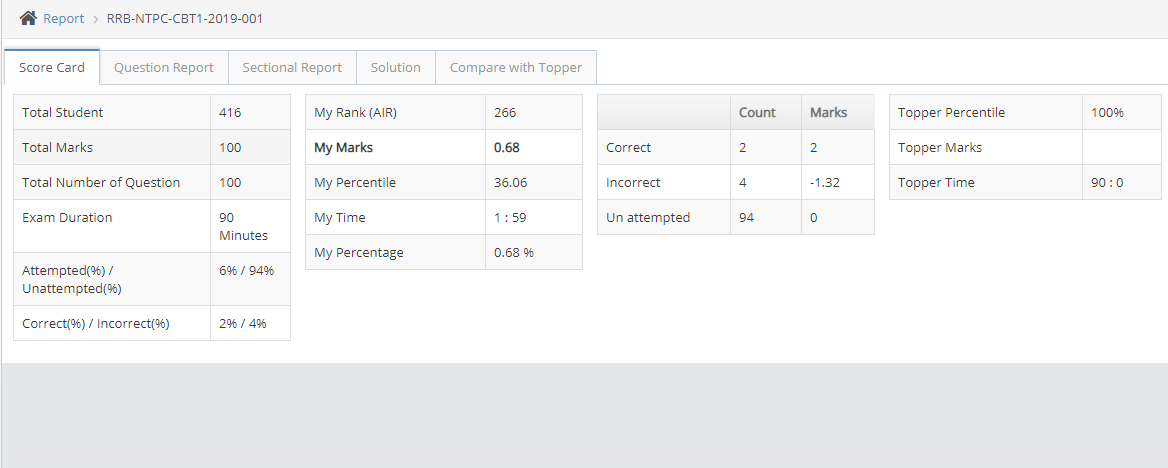Click the bold My Marks label
This screenshot has width=1168, height=468.
(x=343, y=148)
